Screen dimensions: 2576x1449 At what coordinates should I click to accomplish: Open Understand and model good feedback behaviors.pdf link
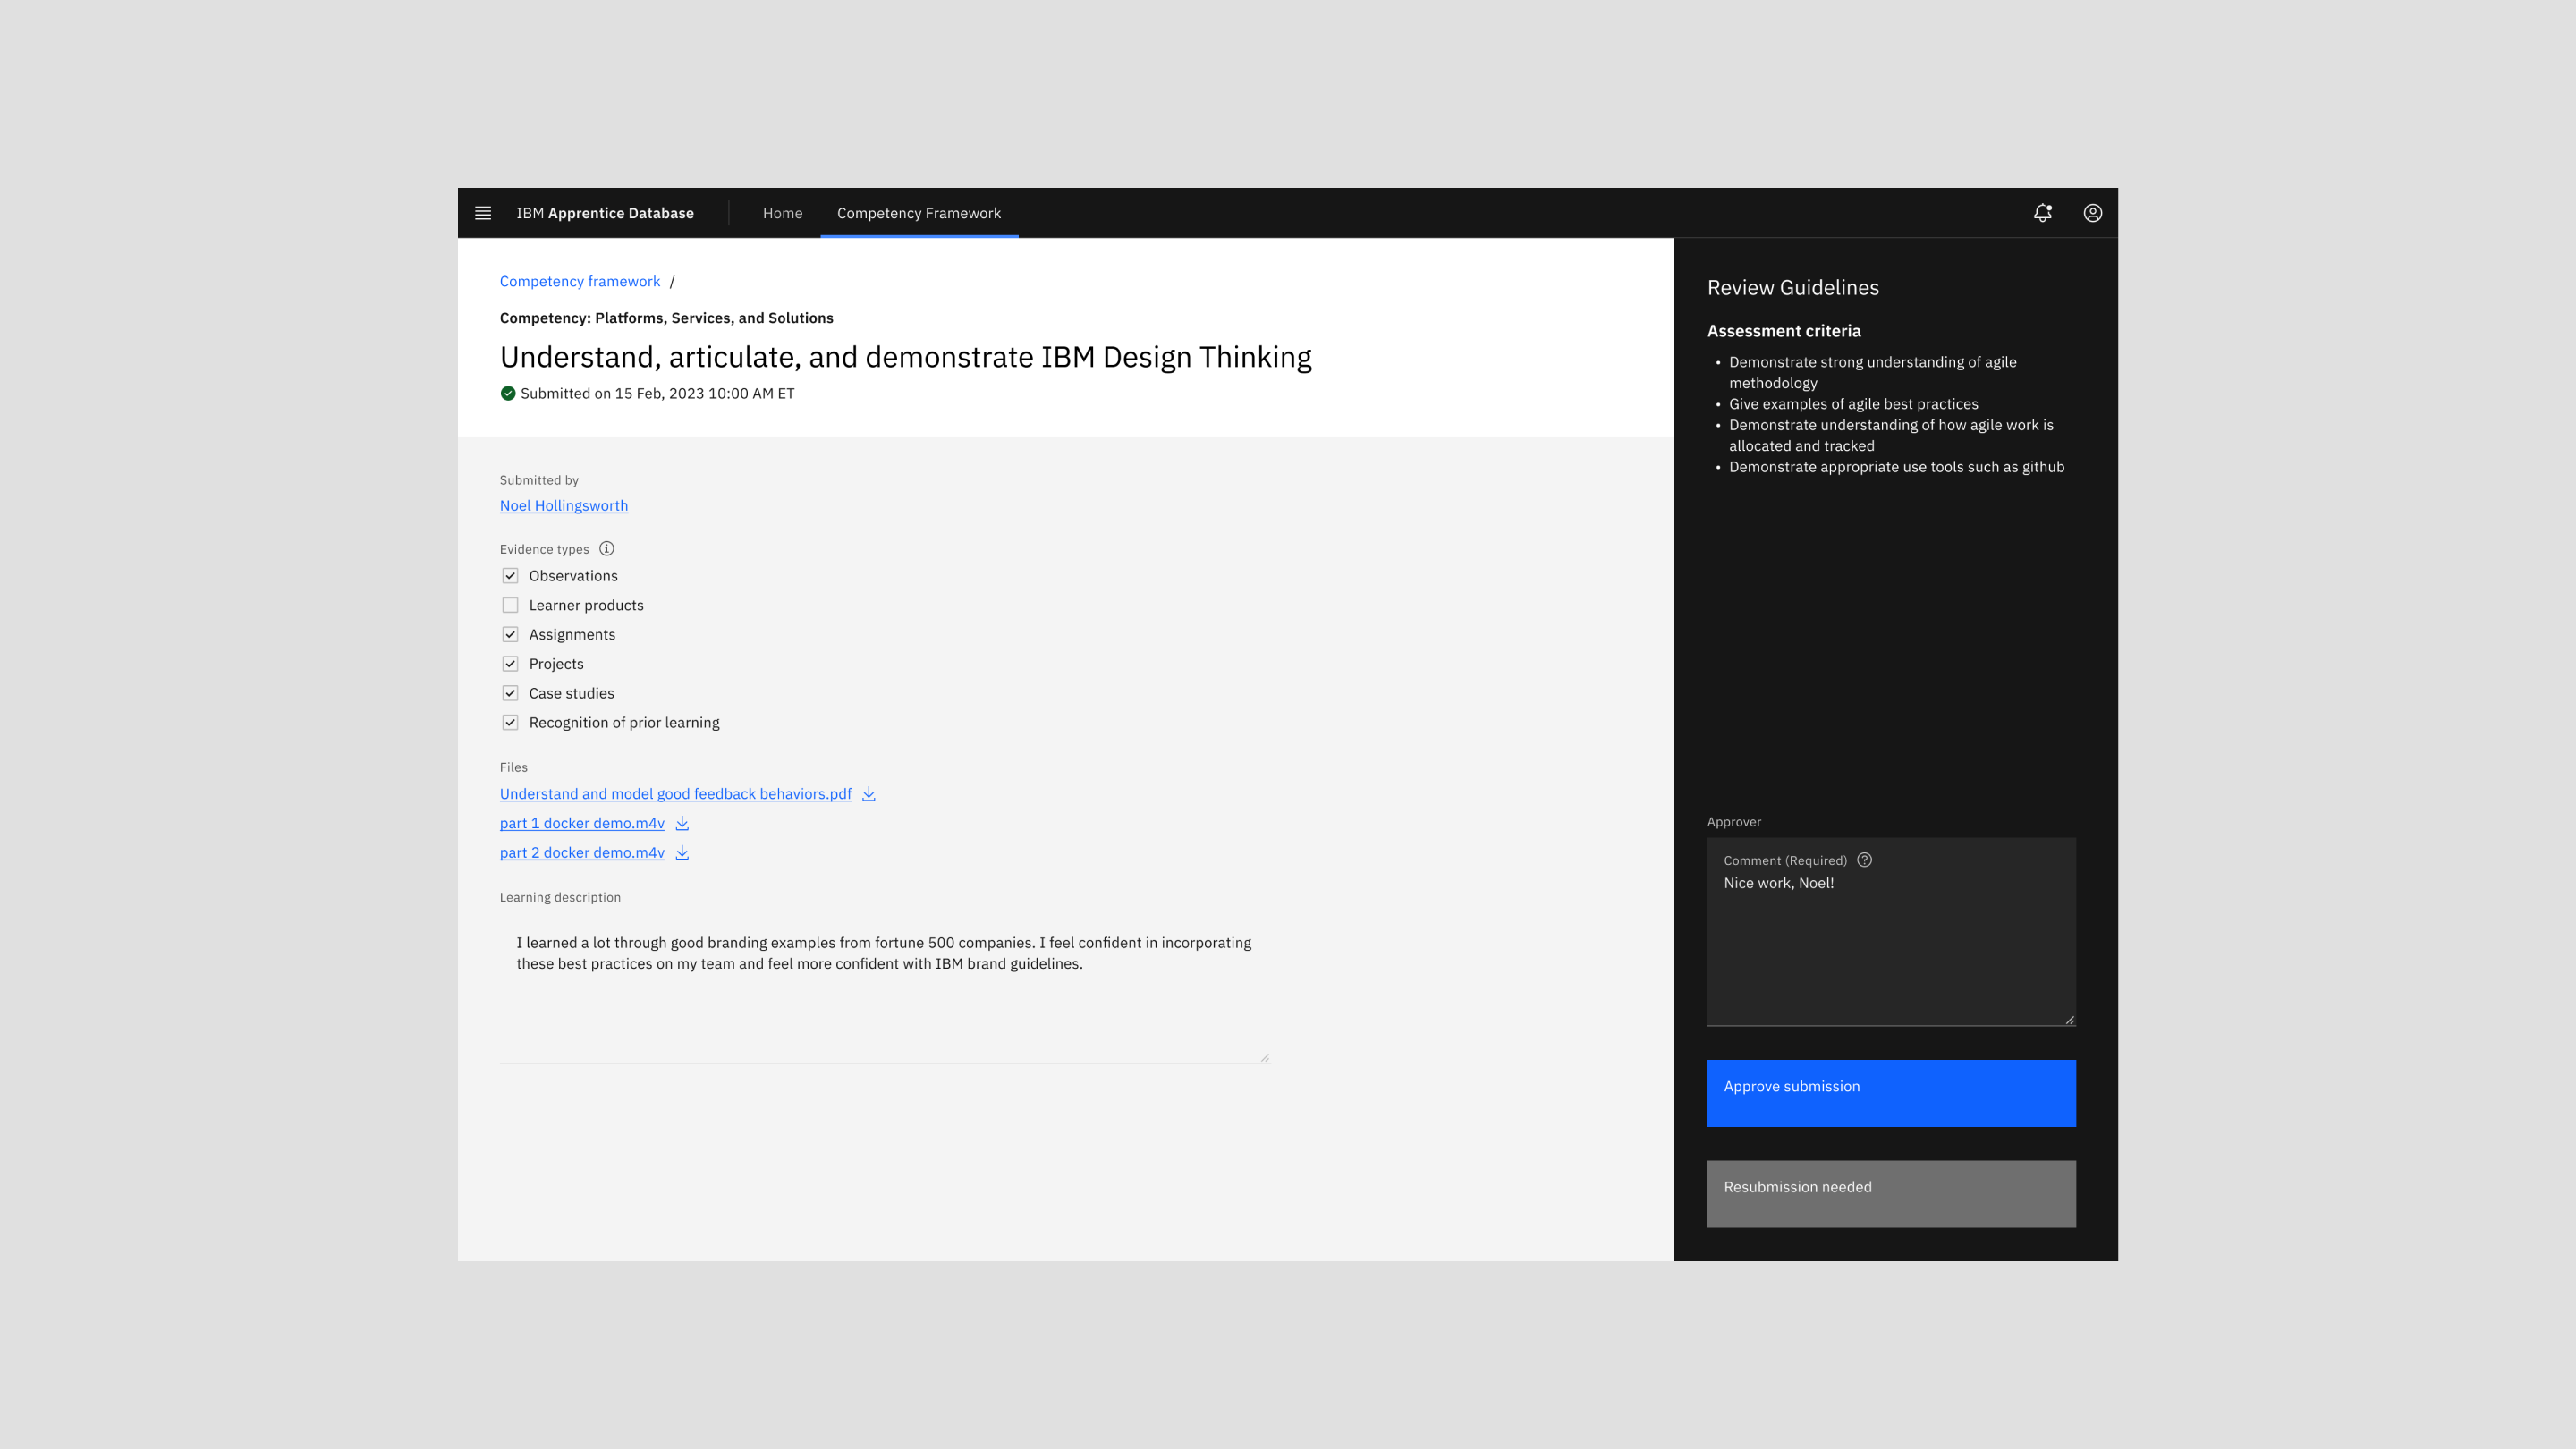pos(676,794)
